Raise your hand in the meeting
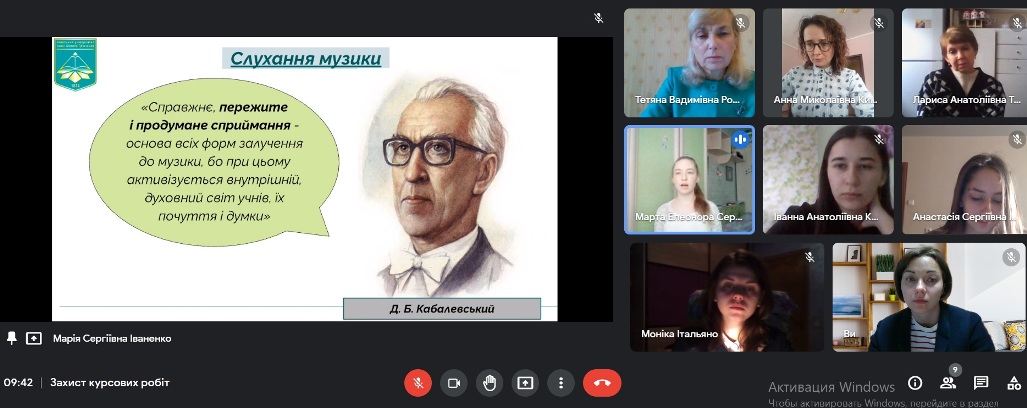1027x408 pixels. pyautogui.click(x=489, y=383)
